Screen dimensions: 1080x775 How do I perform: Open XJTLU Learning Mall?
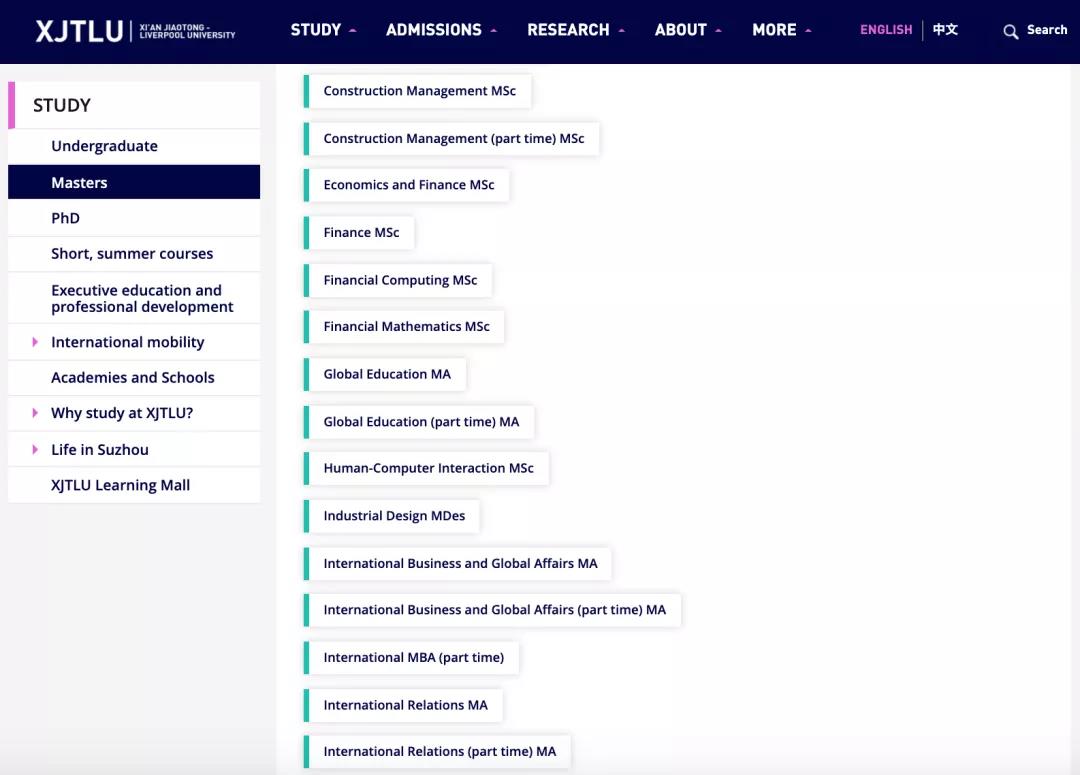tap(134, 485)
